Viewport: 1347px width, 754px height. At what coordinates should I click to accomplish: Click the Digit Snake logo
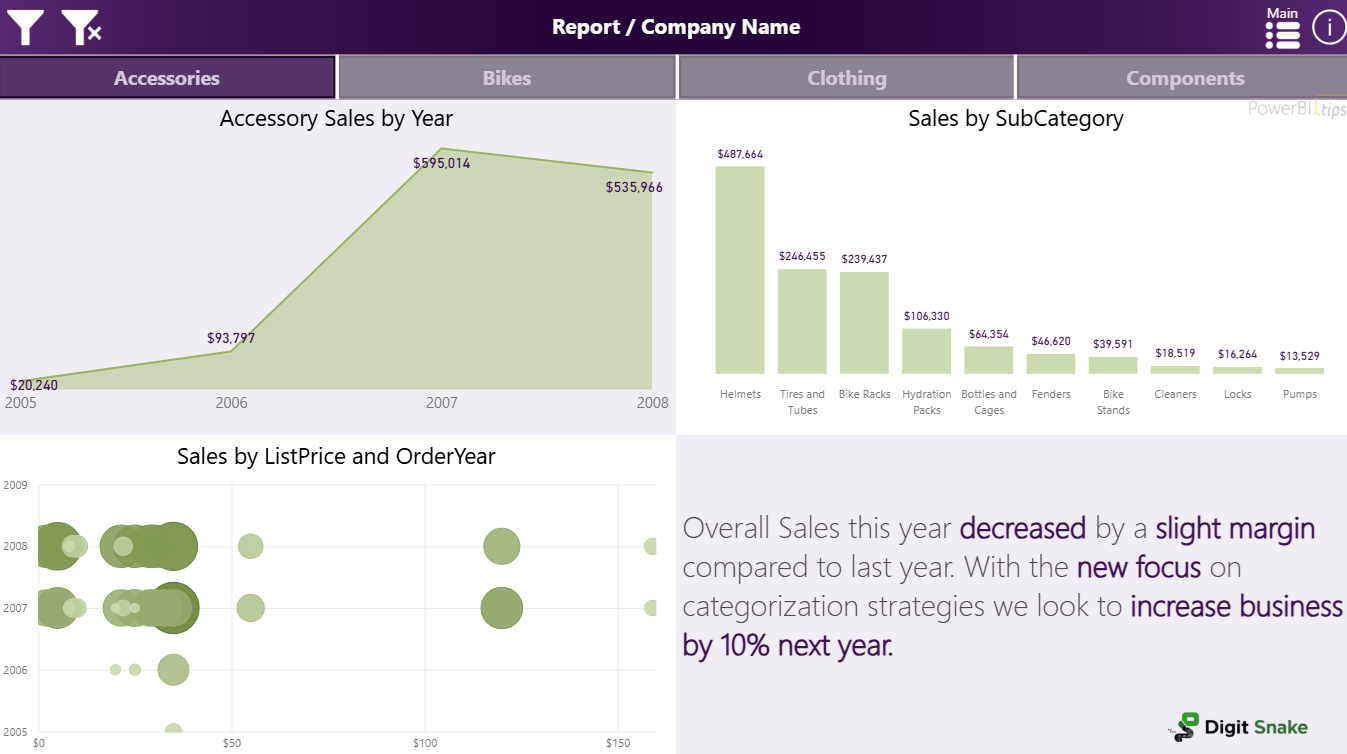pos(1240,727)
